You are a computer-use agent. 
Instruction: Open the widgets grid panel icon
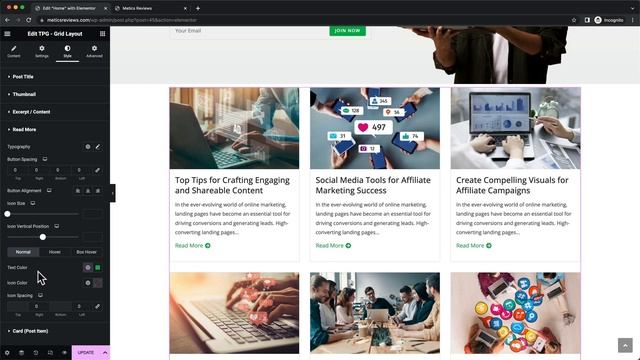102,34
